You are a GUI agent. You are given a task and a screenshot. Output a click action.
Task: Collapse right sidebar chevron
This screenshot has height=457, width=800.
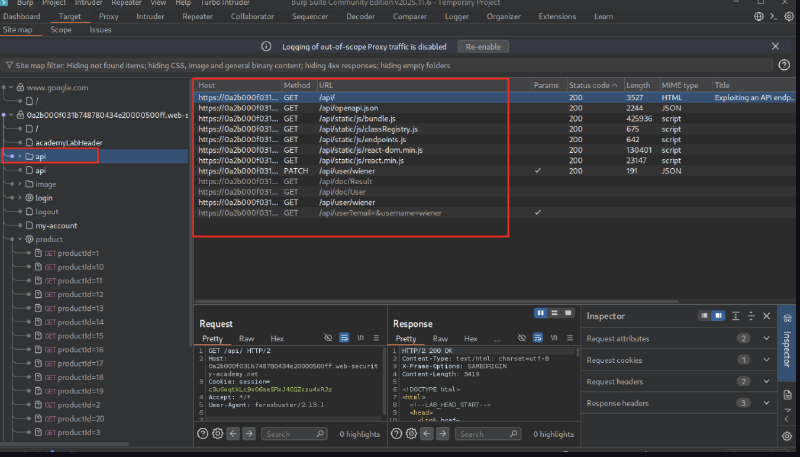click(787, 419)
